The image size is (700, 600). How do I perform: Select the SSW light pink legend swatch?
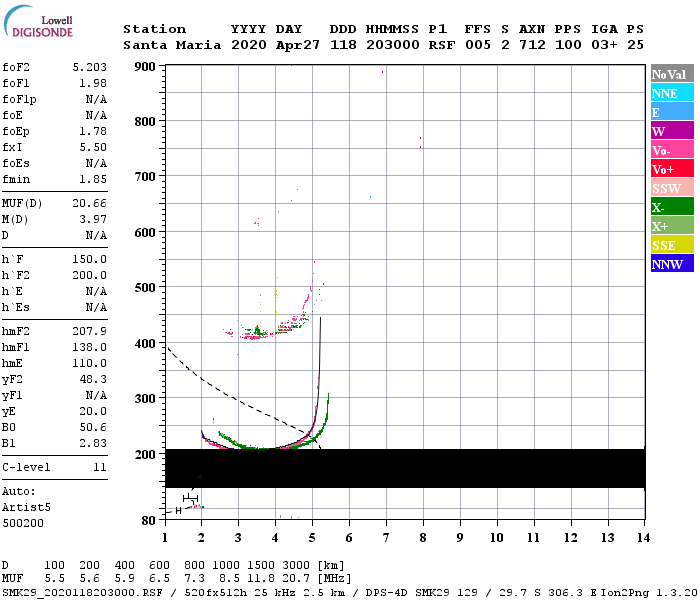tap(672, 188)
